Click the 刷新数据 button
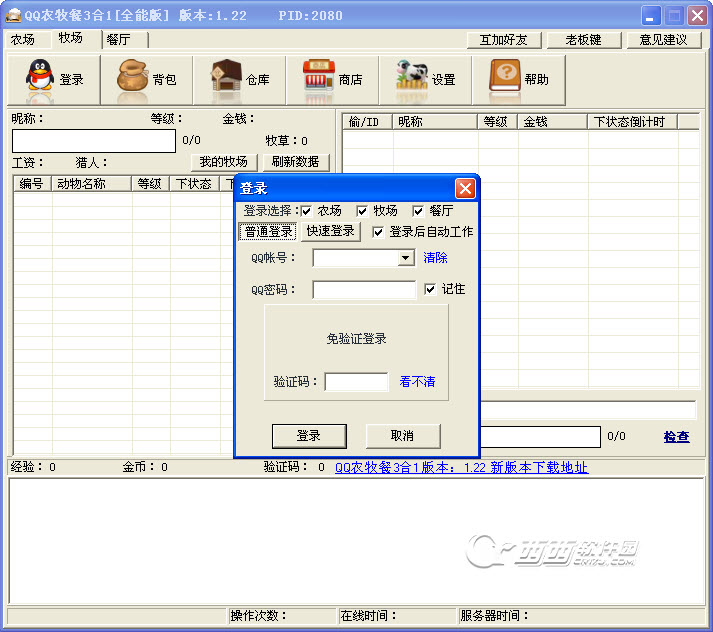Viewport: 713px width, 632px height. coord(296,162)
